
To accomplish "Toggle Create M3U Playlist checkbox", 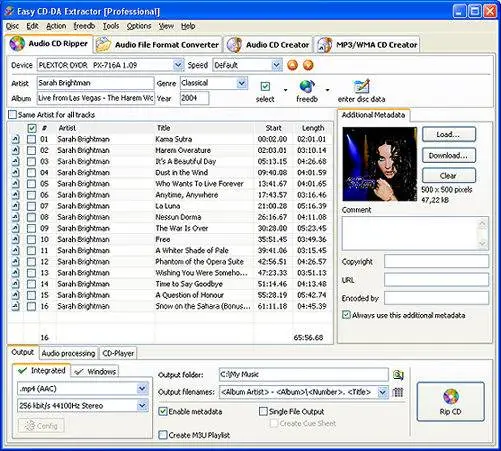I will coord(162,435).
